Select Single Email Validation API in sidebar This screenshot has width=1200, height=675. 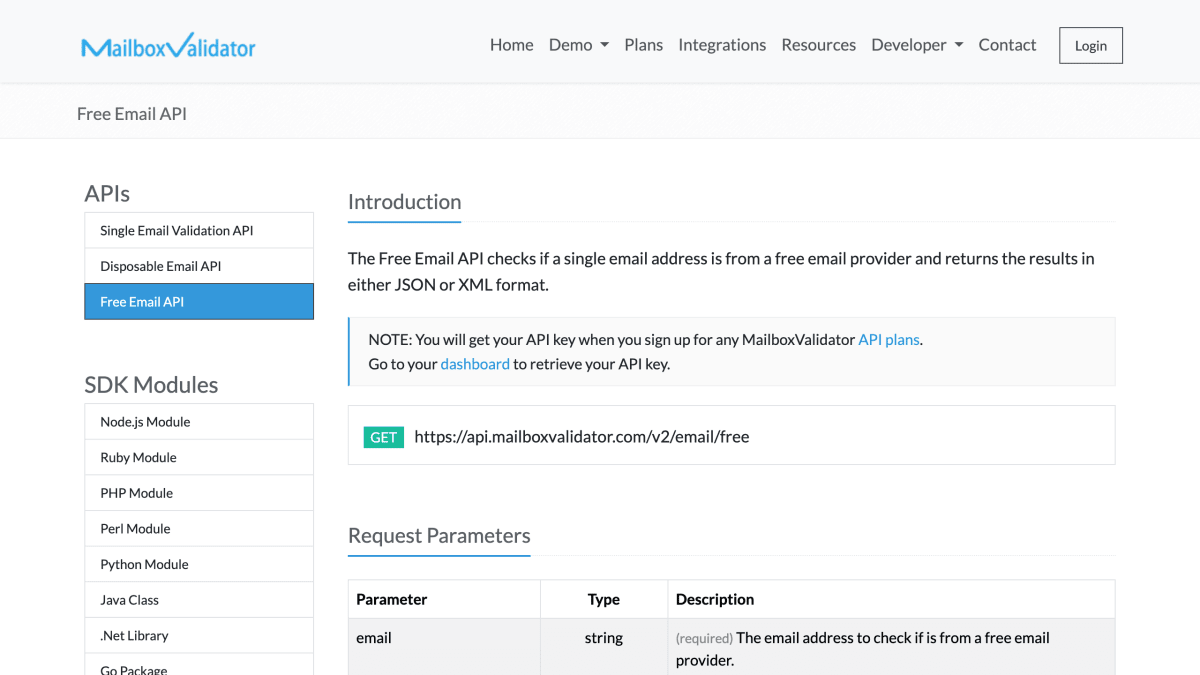[x=199, y=230]
